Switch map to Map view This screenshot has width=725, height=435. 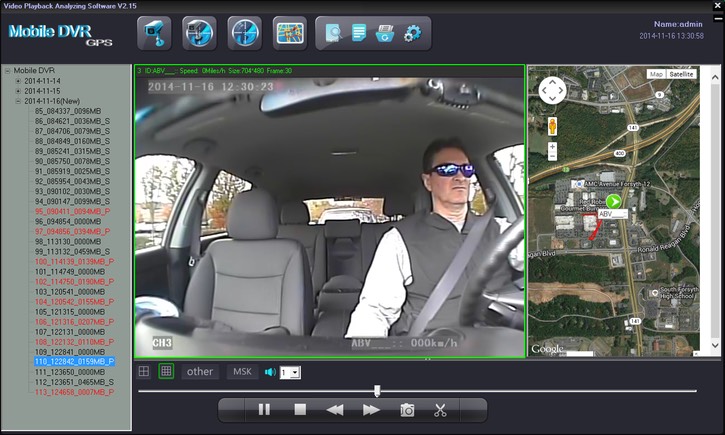pos(656,74)
